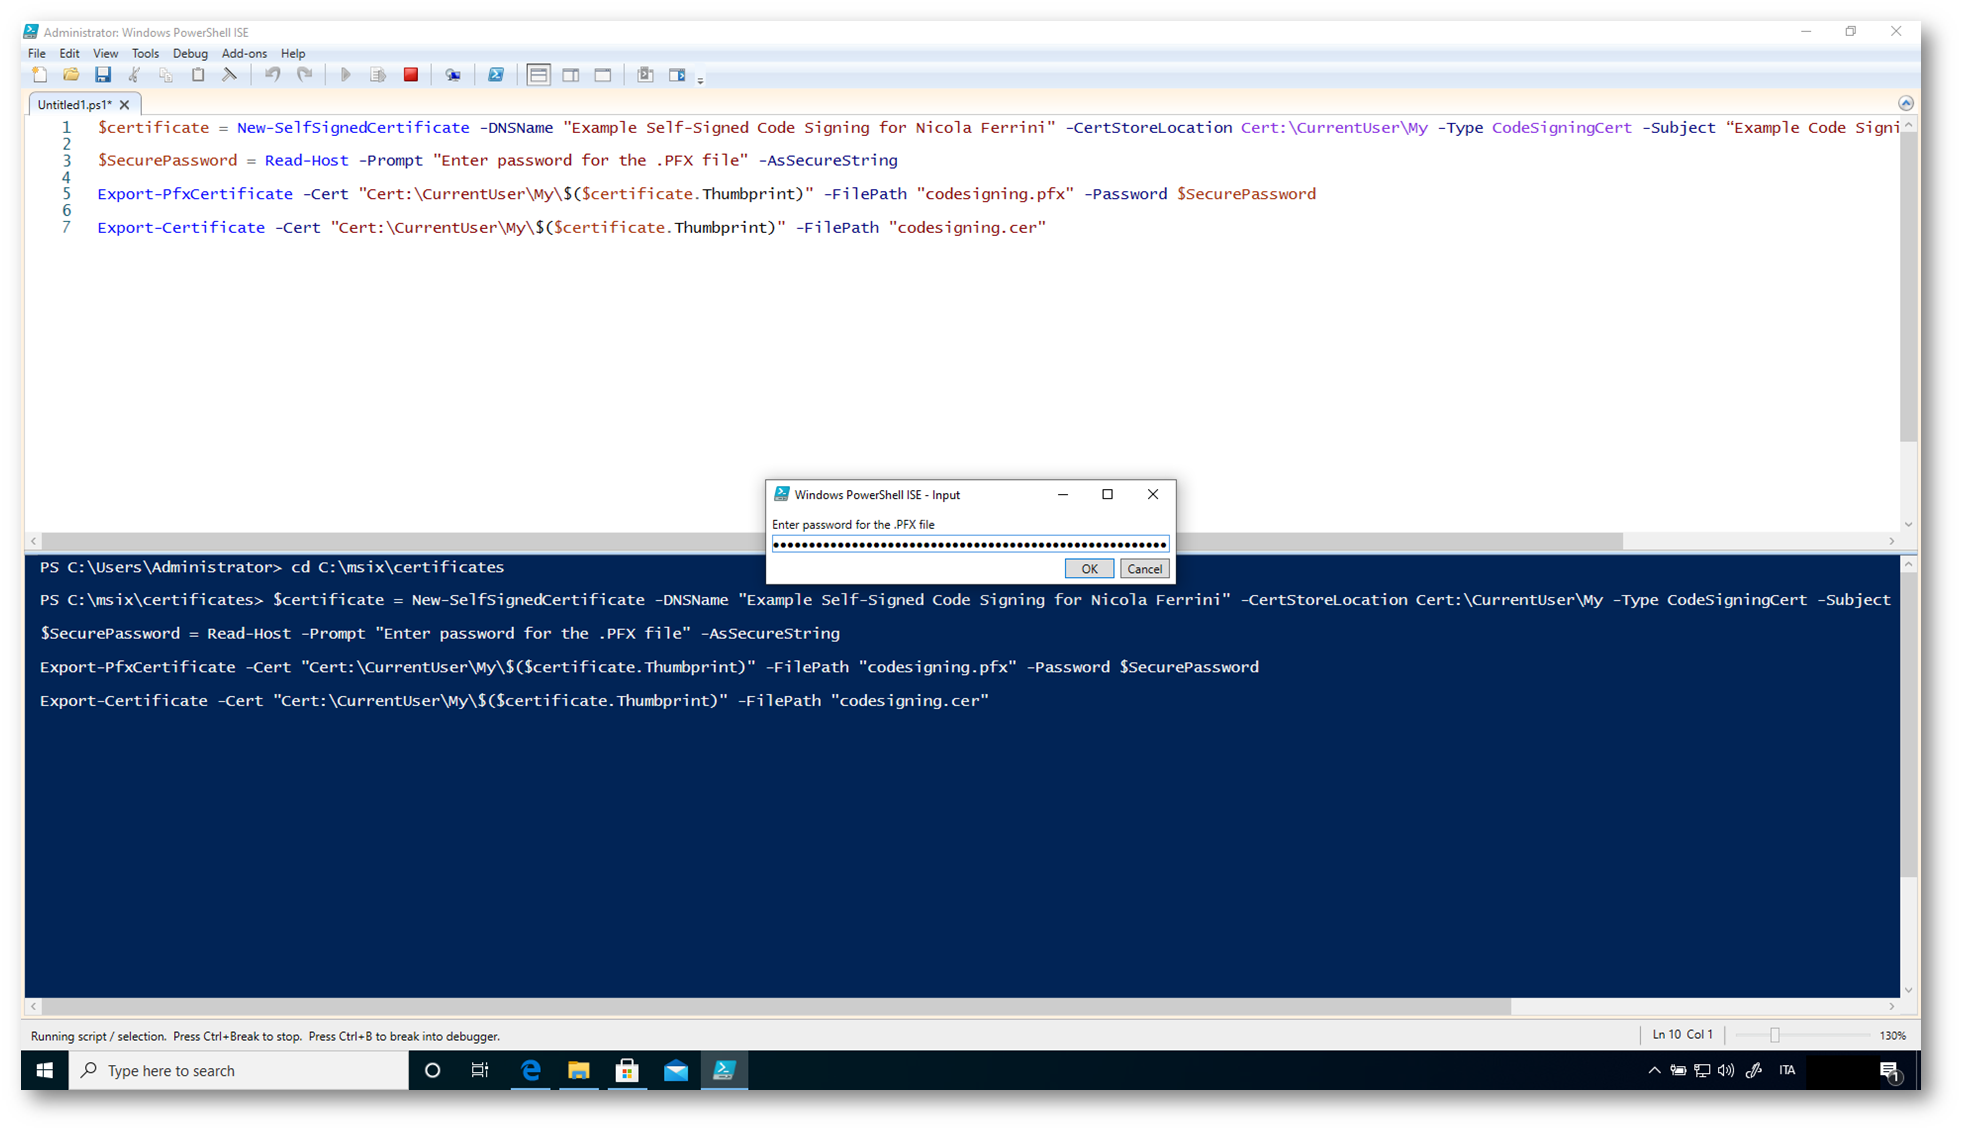This screenshot has height=1132, width=1963.
Task: Maximize the PowerShell ISE Input dialog
Action: (x=1107, y=494)
